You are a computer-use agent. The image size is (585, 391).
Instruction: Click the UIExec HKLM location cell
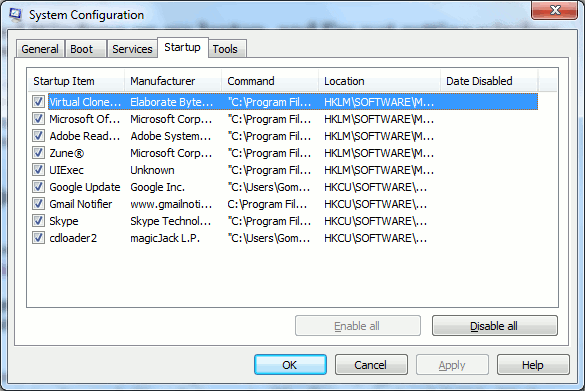point(379,170)
